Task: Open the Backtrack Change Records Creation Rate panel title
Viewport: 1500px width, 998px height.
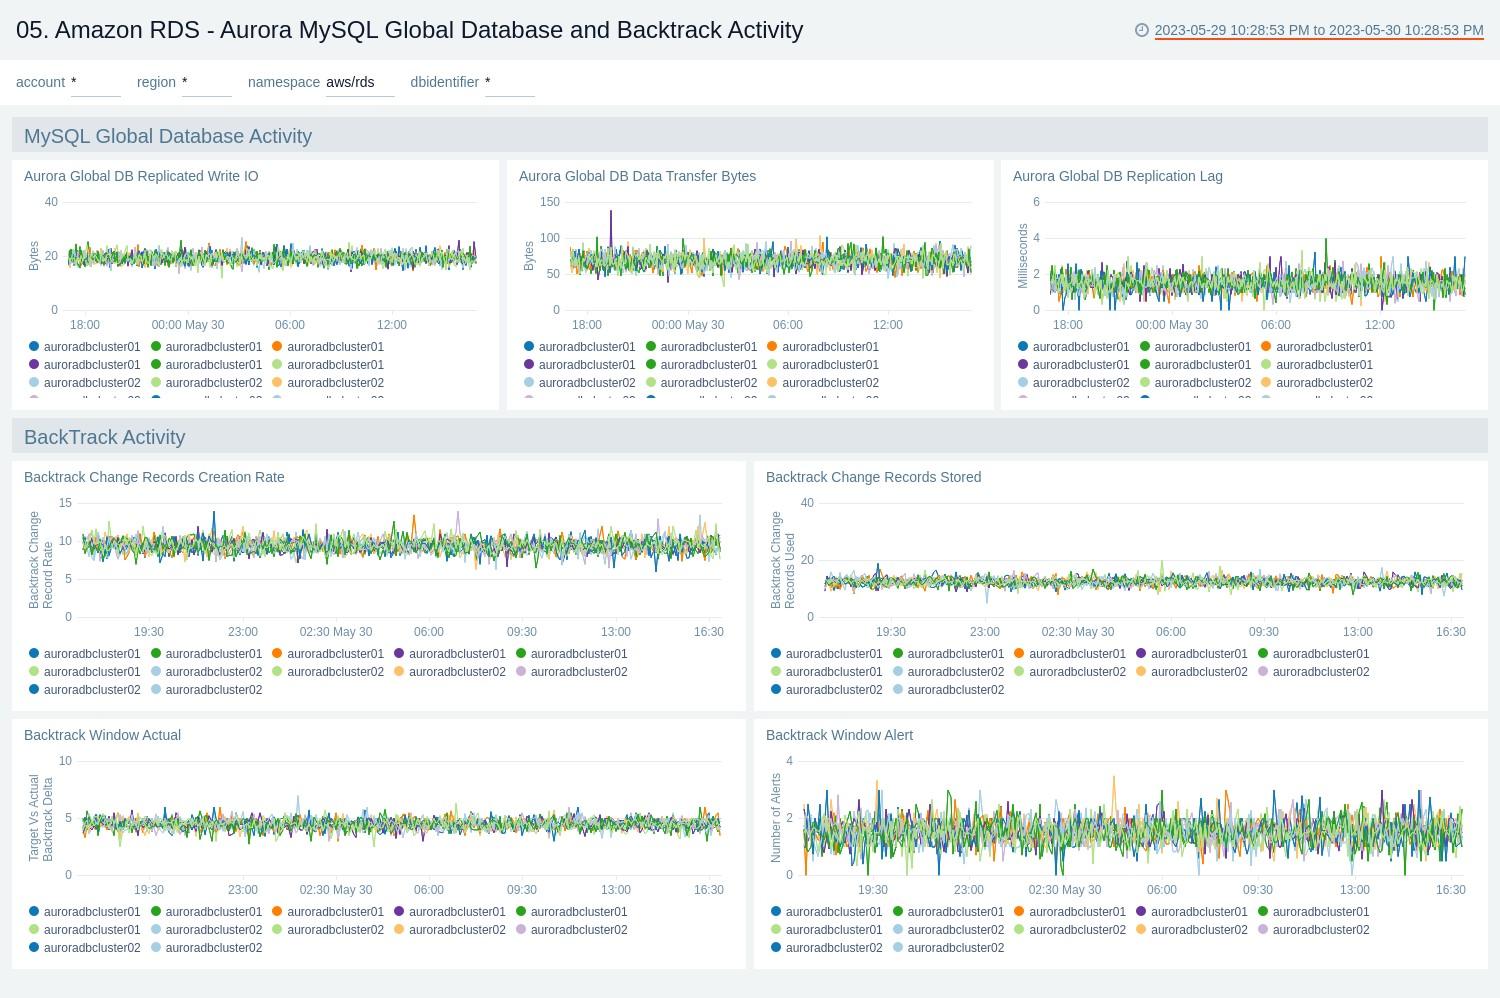Action: 154,477
